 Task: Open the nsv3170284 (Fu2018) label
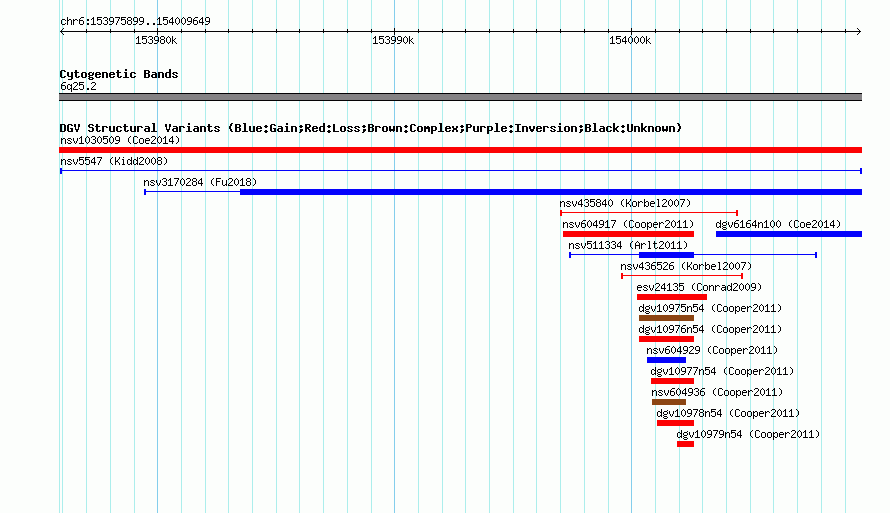(200, 182)
